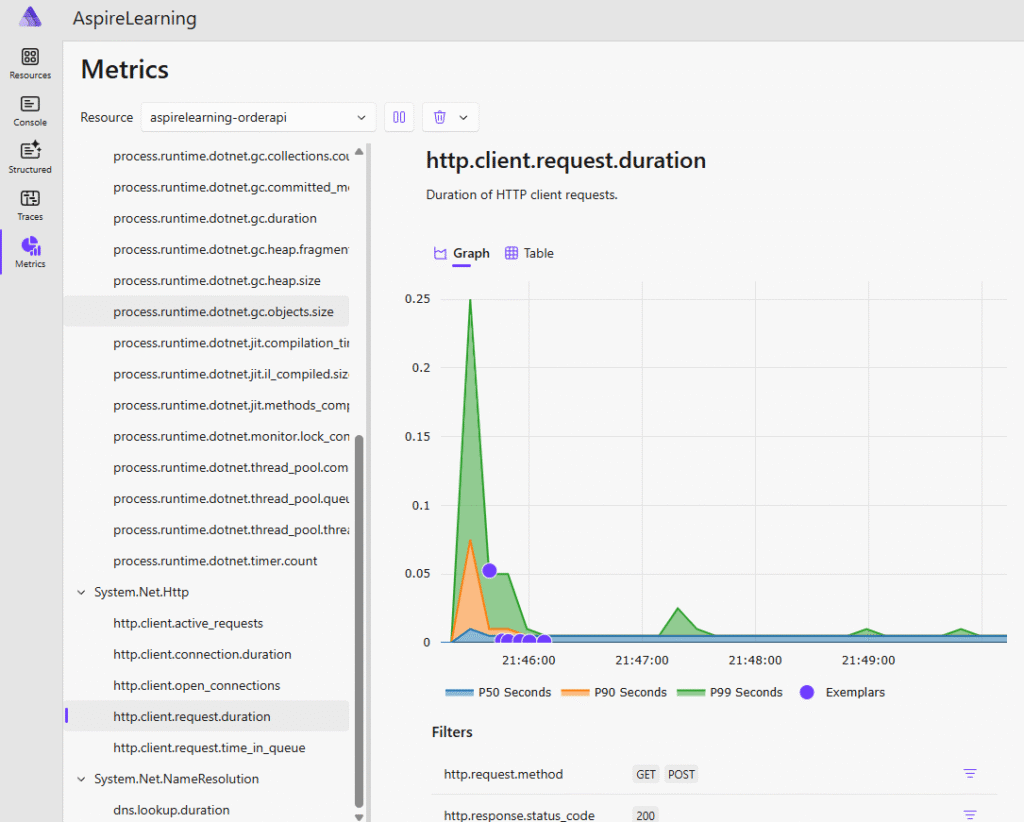Viewport: 1024px width, 822px height.
Task: Switch to the Table tab
Action: 530,253
